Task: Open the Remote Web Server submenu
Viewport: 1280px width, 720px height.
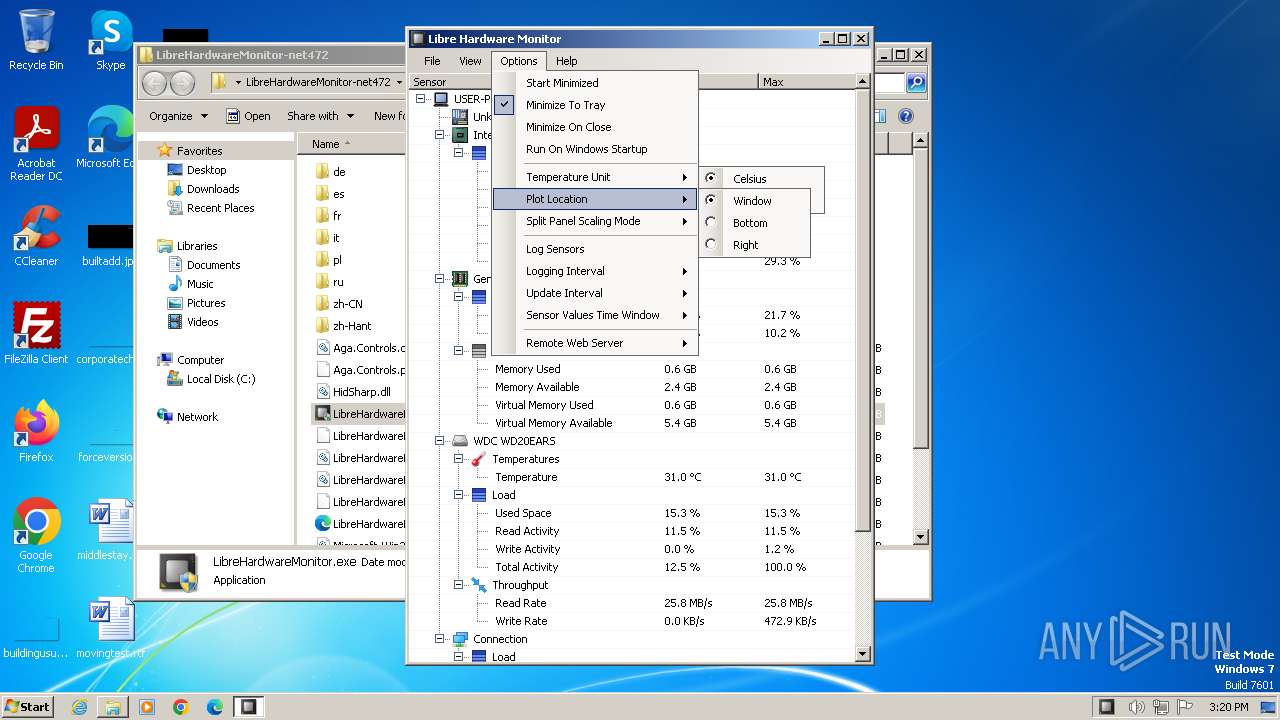Action: pyautogui.click(x=594, y=343)
